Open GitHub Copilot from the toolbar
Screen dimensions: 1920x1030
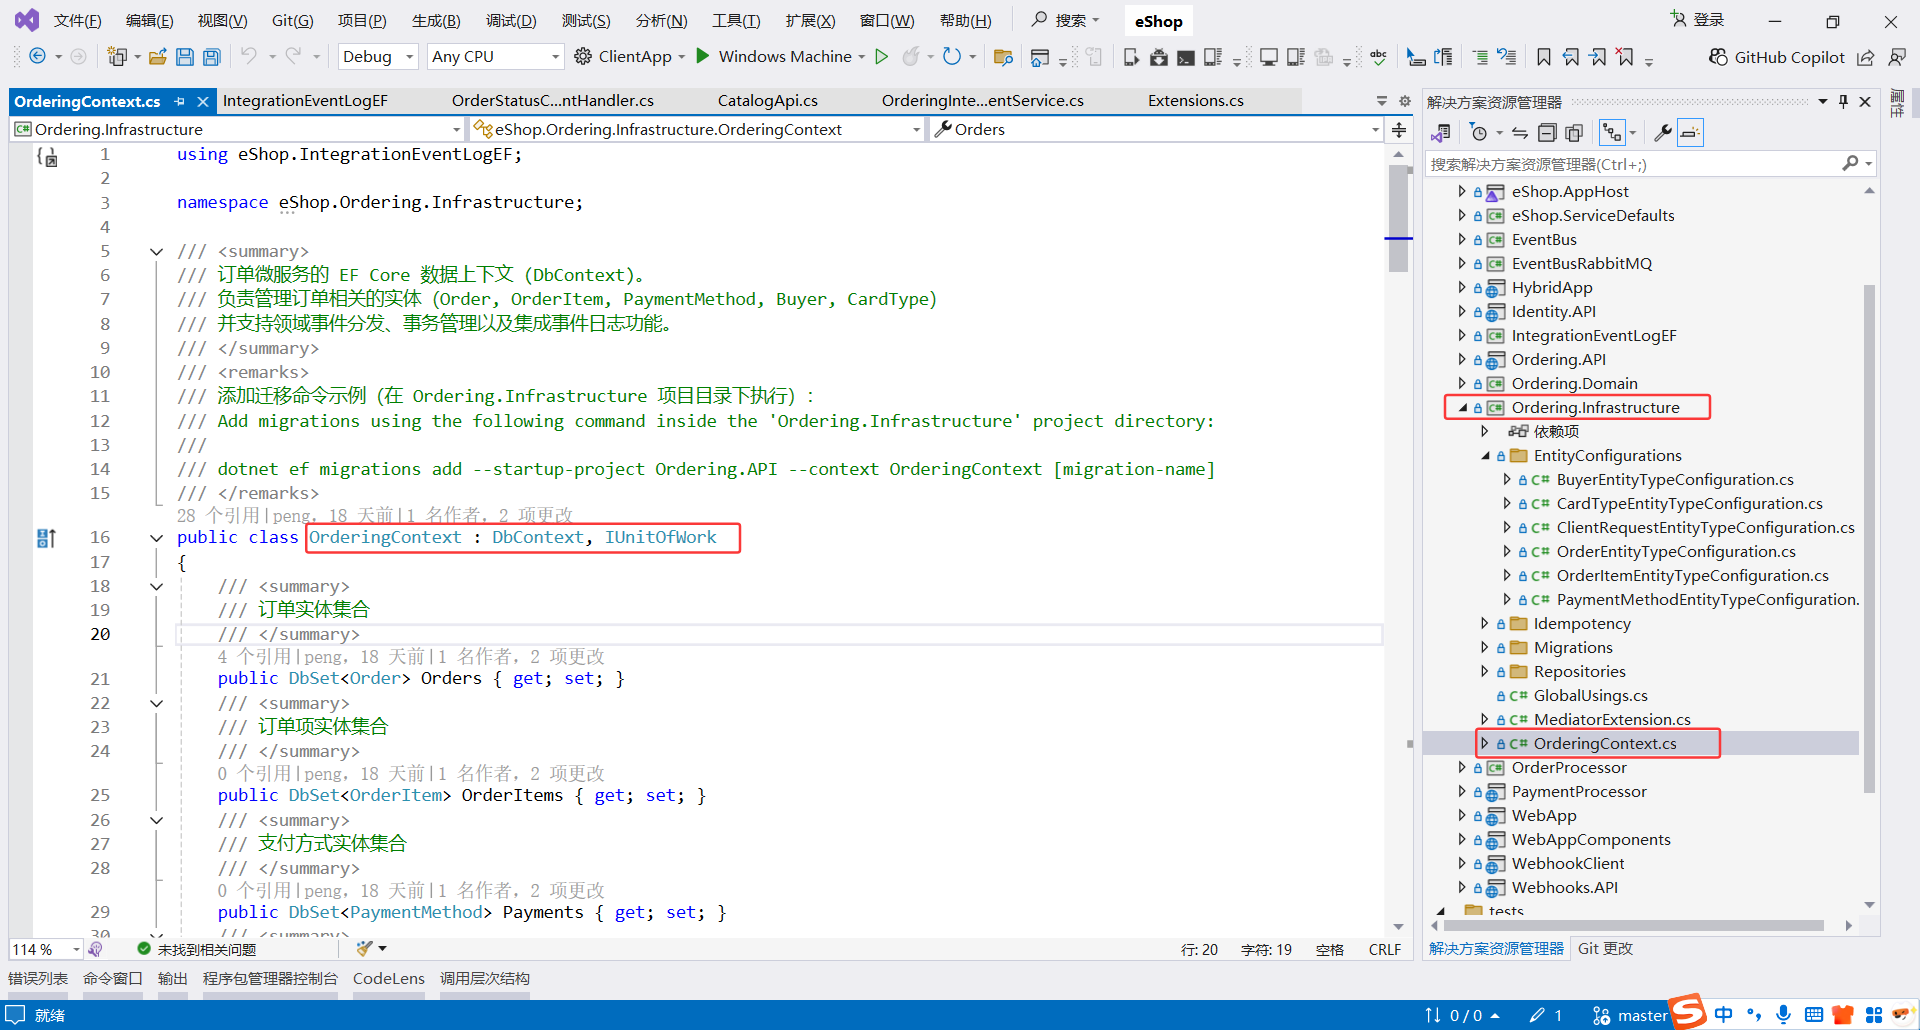pos(1776,57)
